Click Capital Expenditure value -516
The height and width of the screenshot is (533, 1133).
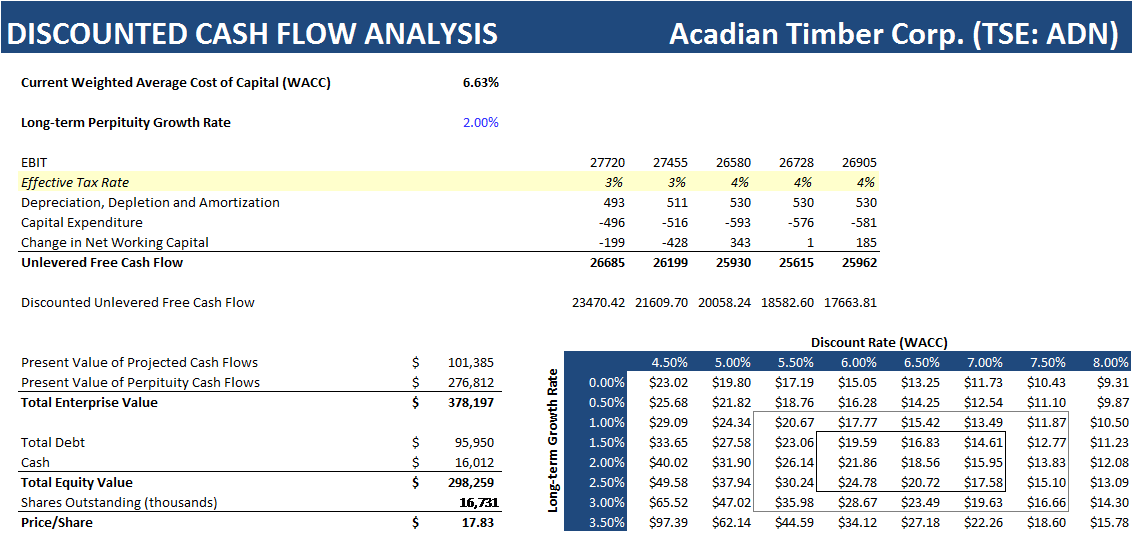pyautogui.click(x=676, y=222)
